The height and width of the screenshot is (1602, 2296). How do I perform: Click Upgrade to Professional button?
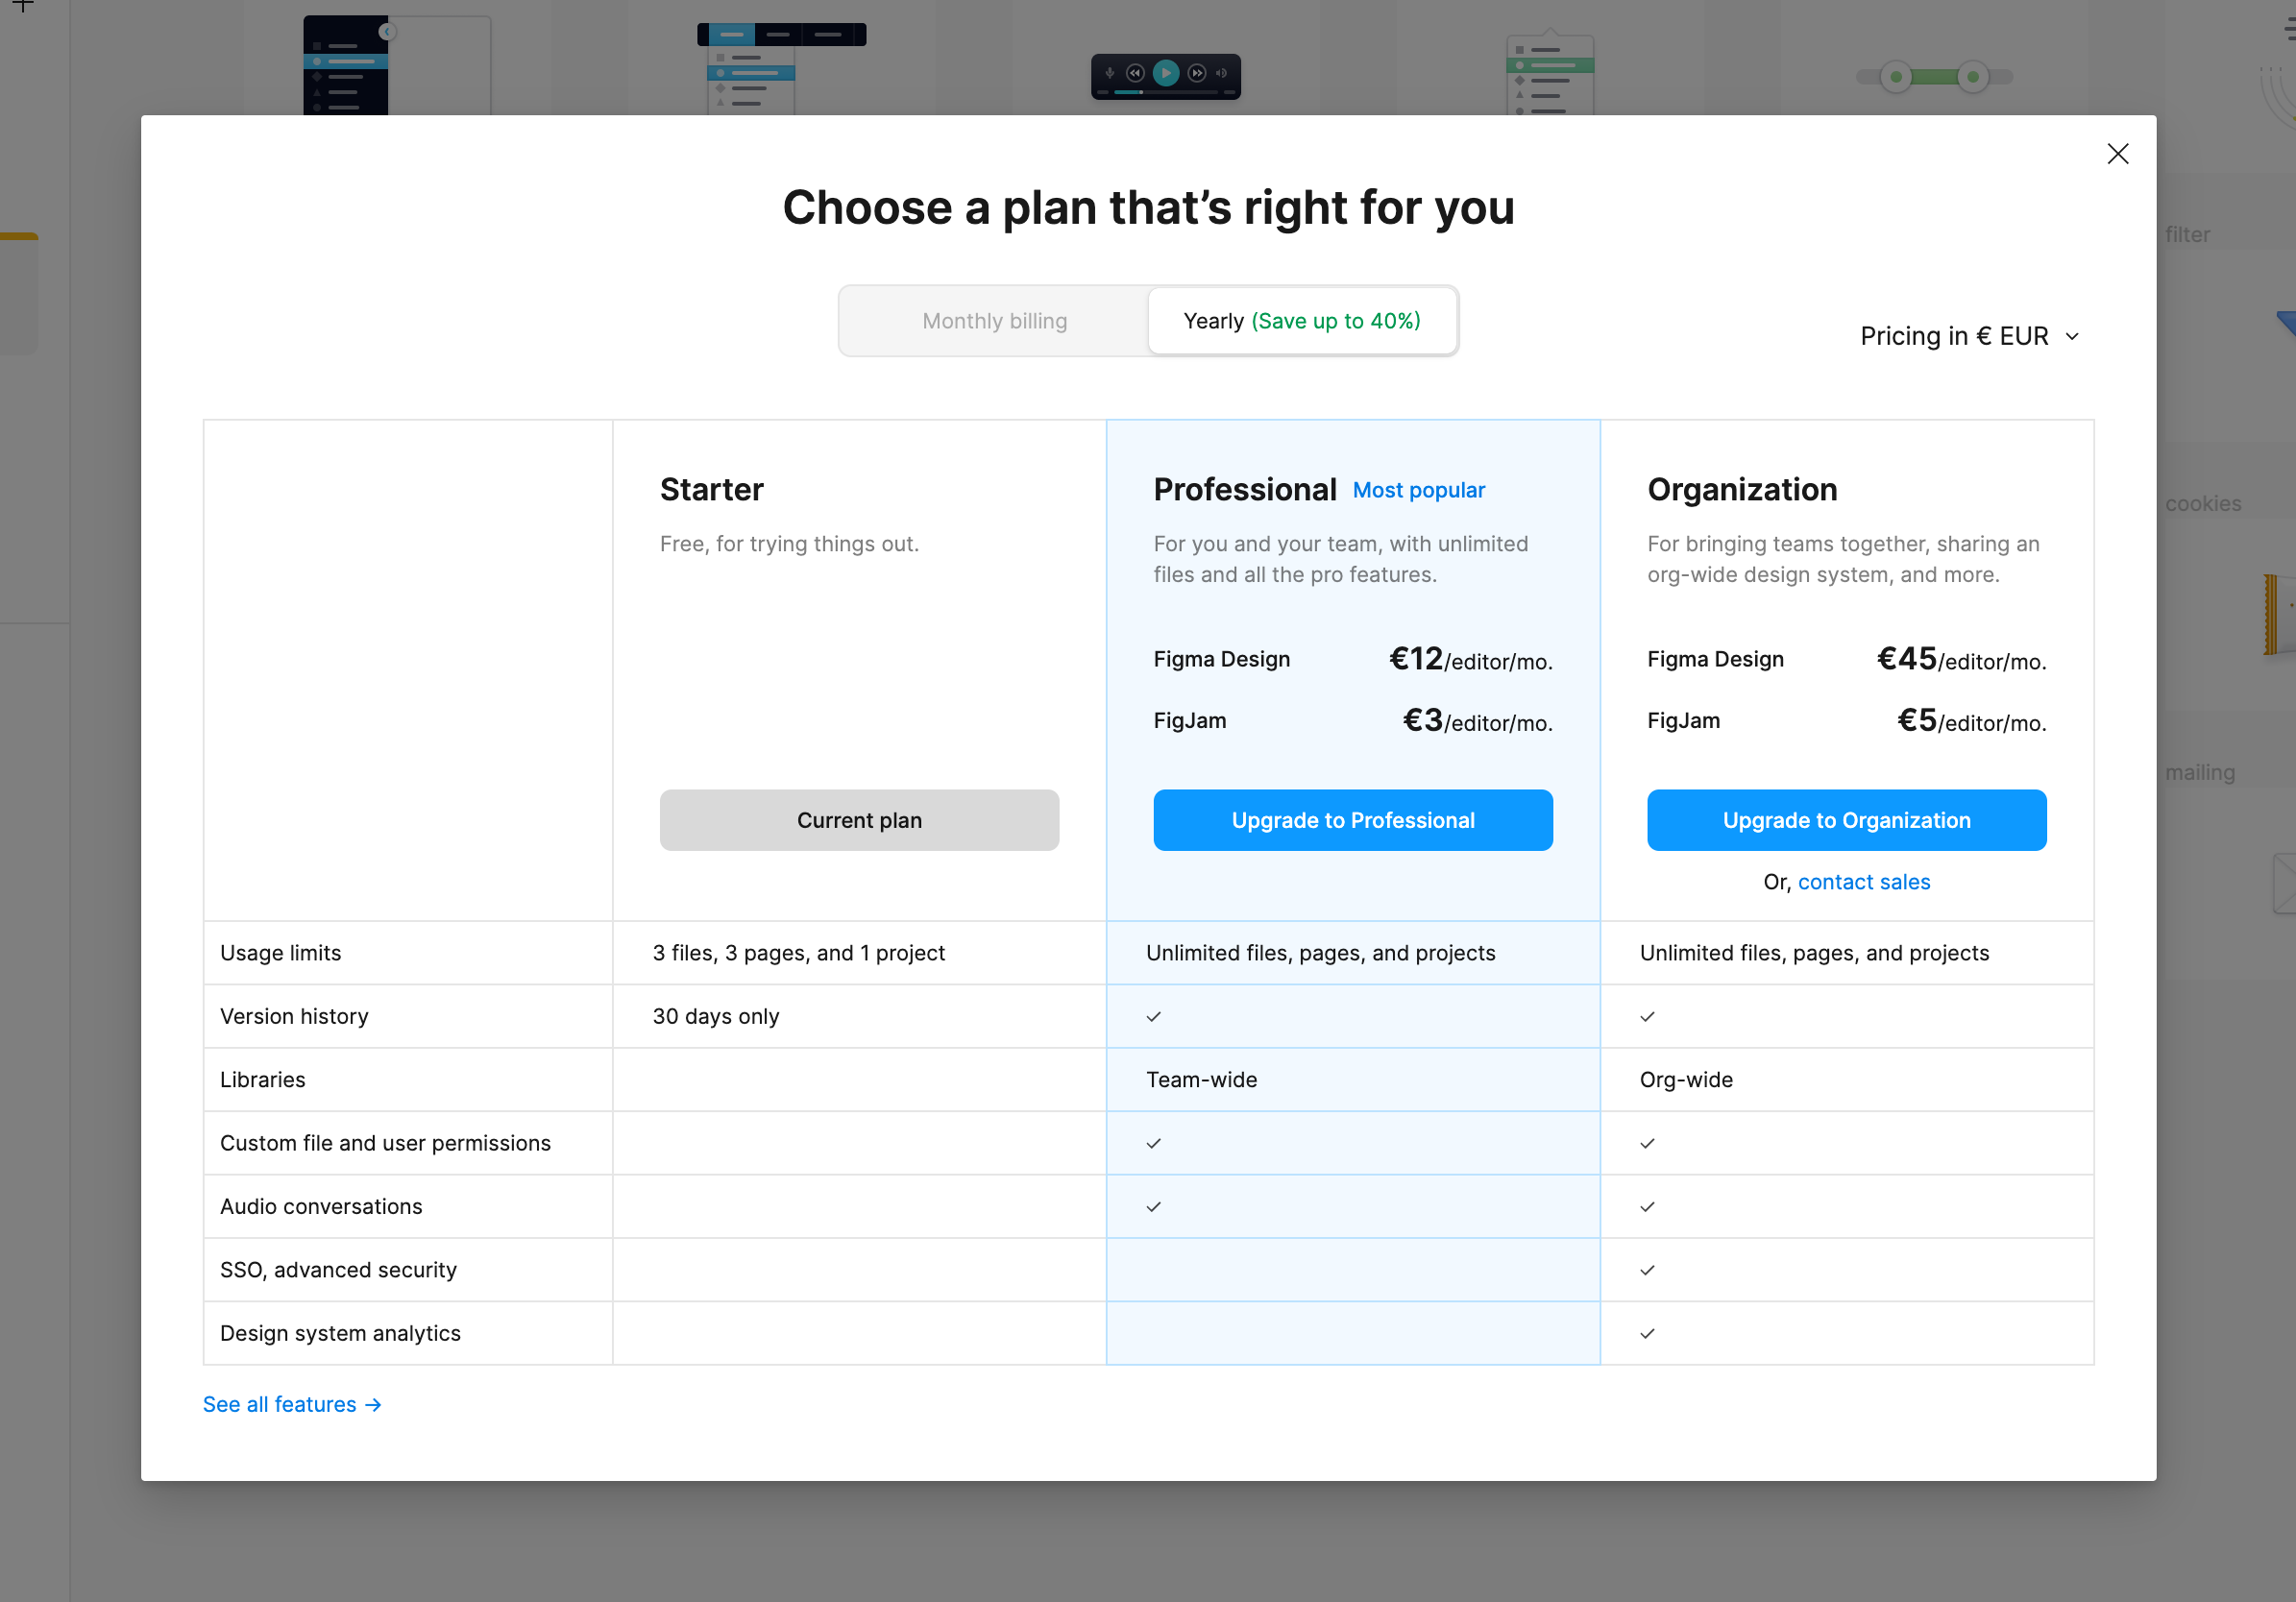[x=1352, y=820]
